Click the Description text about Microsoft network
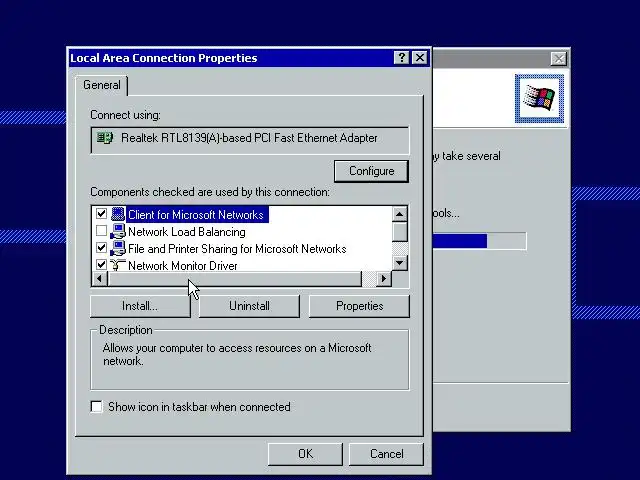 237,354
